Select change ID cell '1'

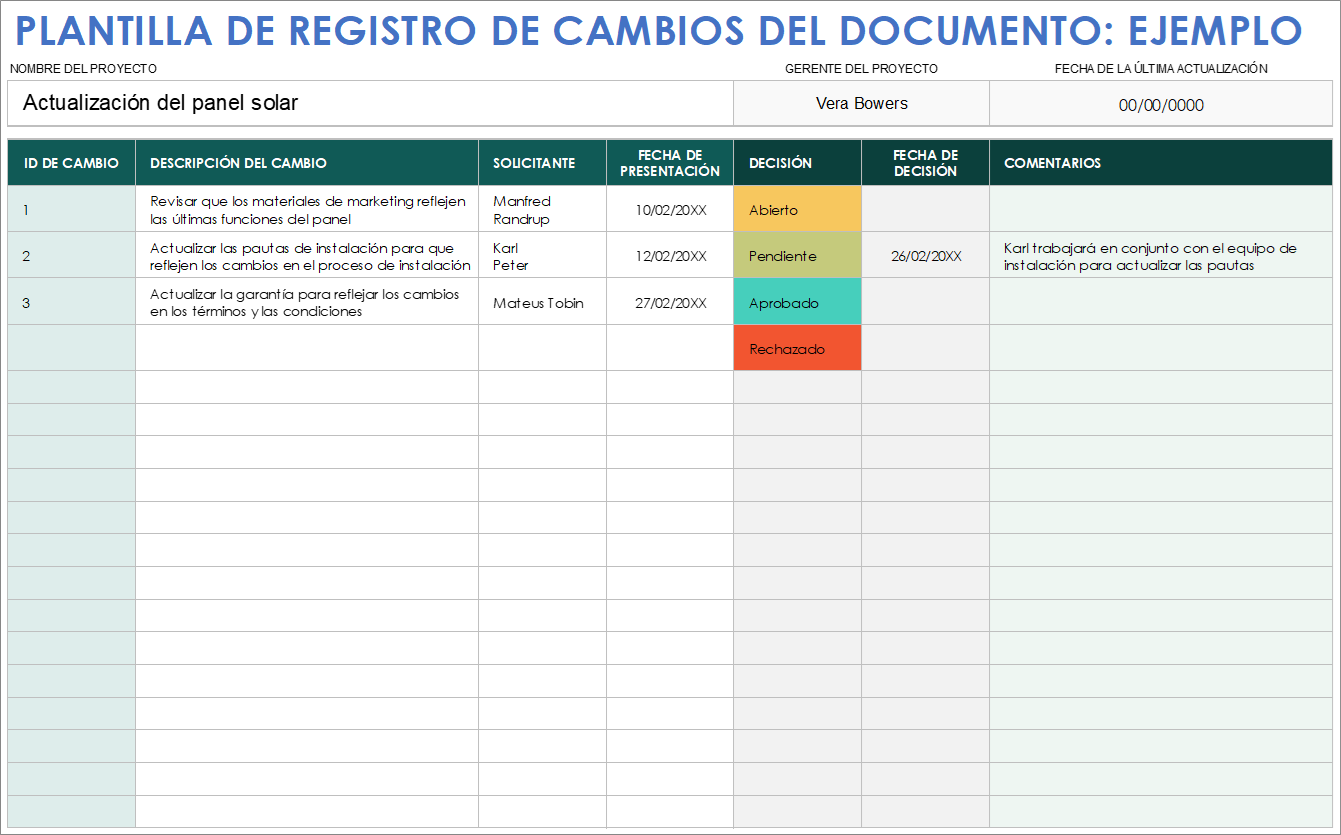[x=72, y=209]
